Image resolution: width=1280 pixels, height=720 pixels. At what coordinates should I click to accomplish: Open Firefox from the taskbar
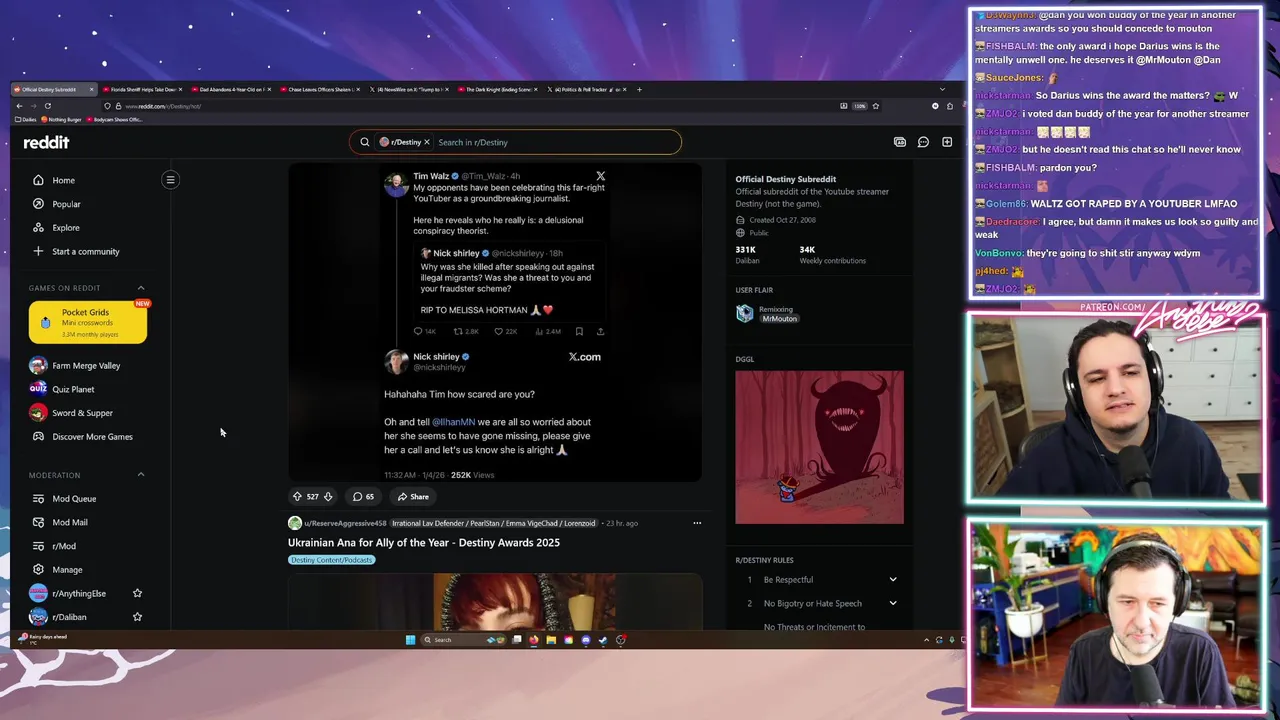[x=534, y=640]
